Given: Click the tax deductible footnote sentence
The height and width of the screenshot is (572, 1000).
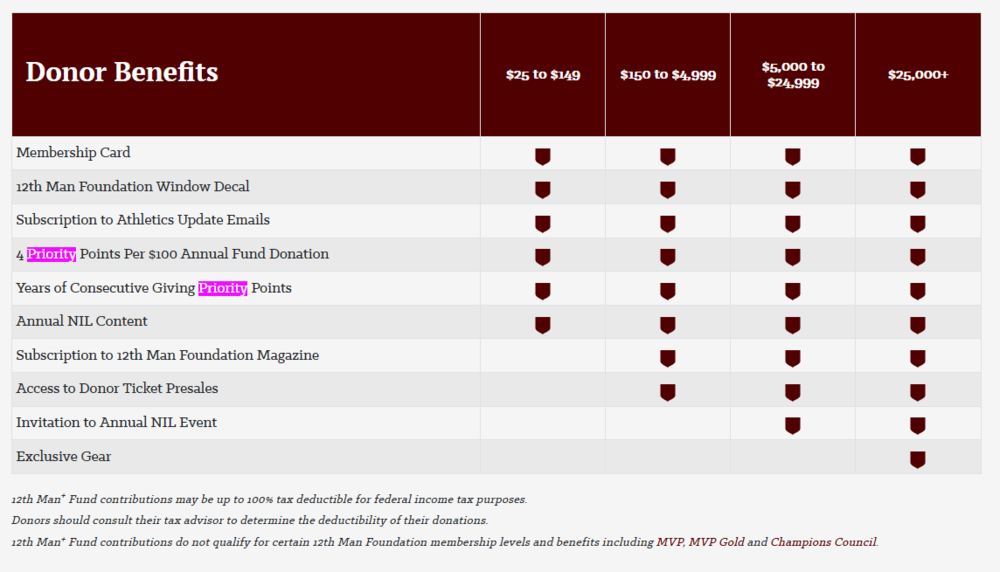Looking at the screenshot, I should (x=269, y=499).
